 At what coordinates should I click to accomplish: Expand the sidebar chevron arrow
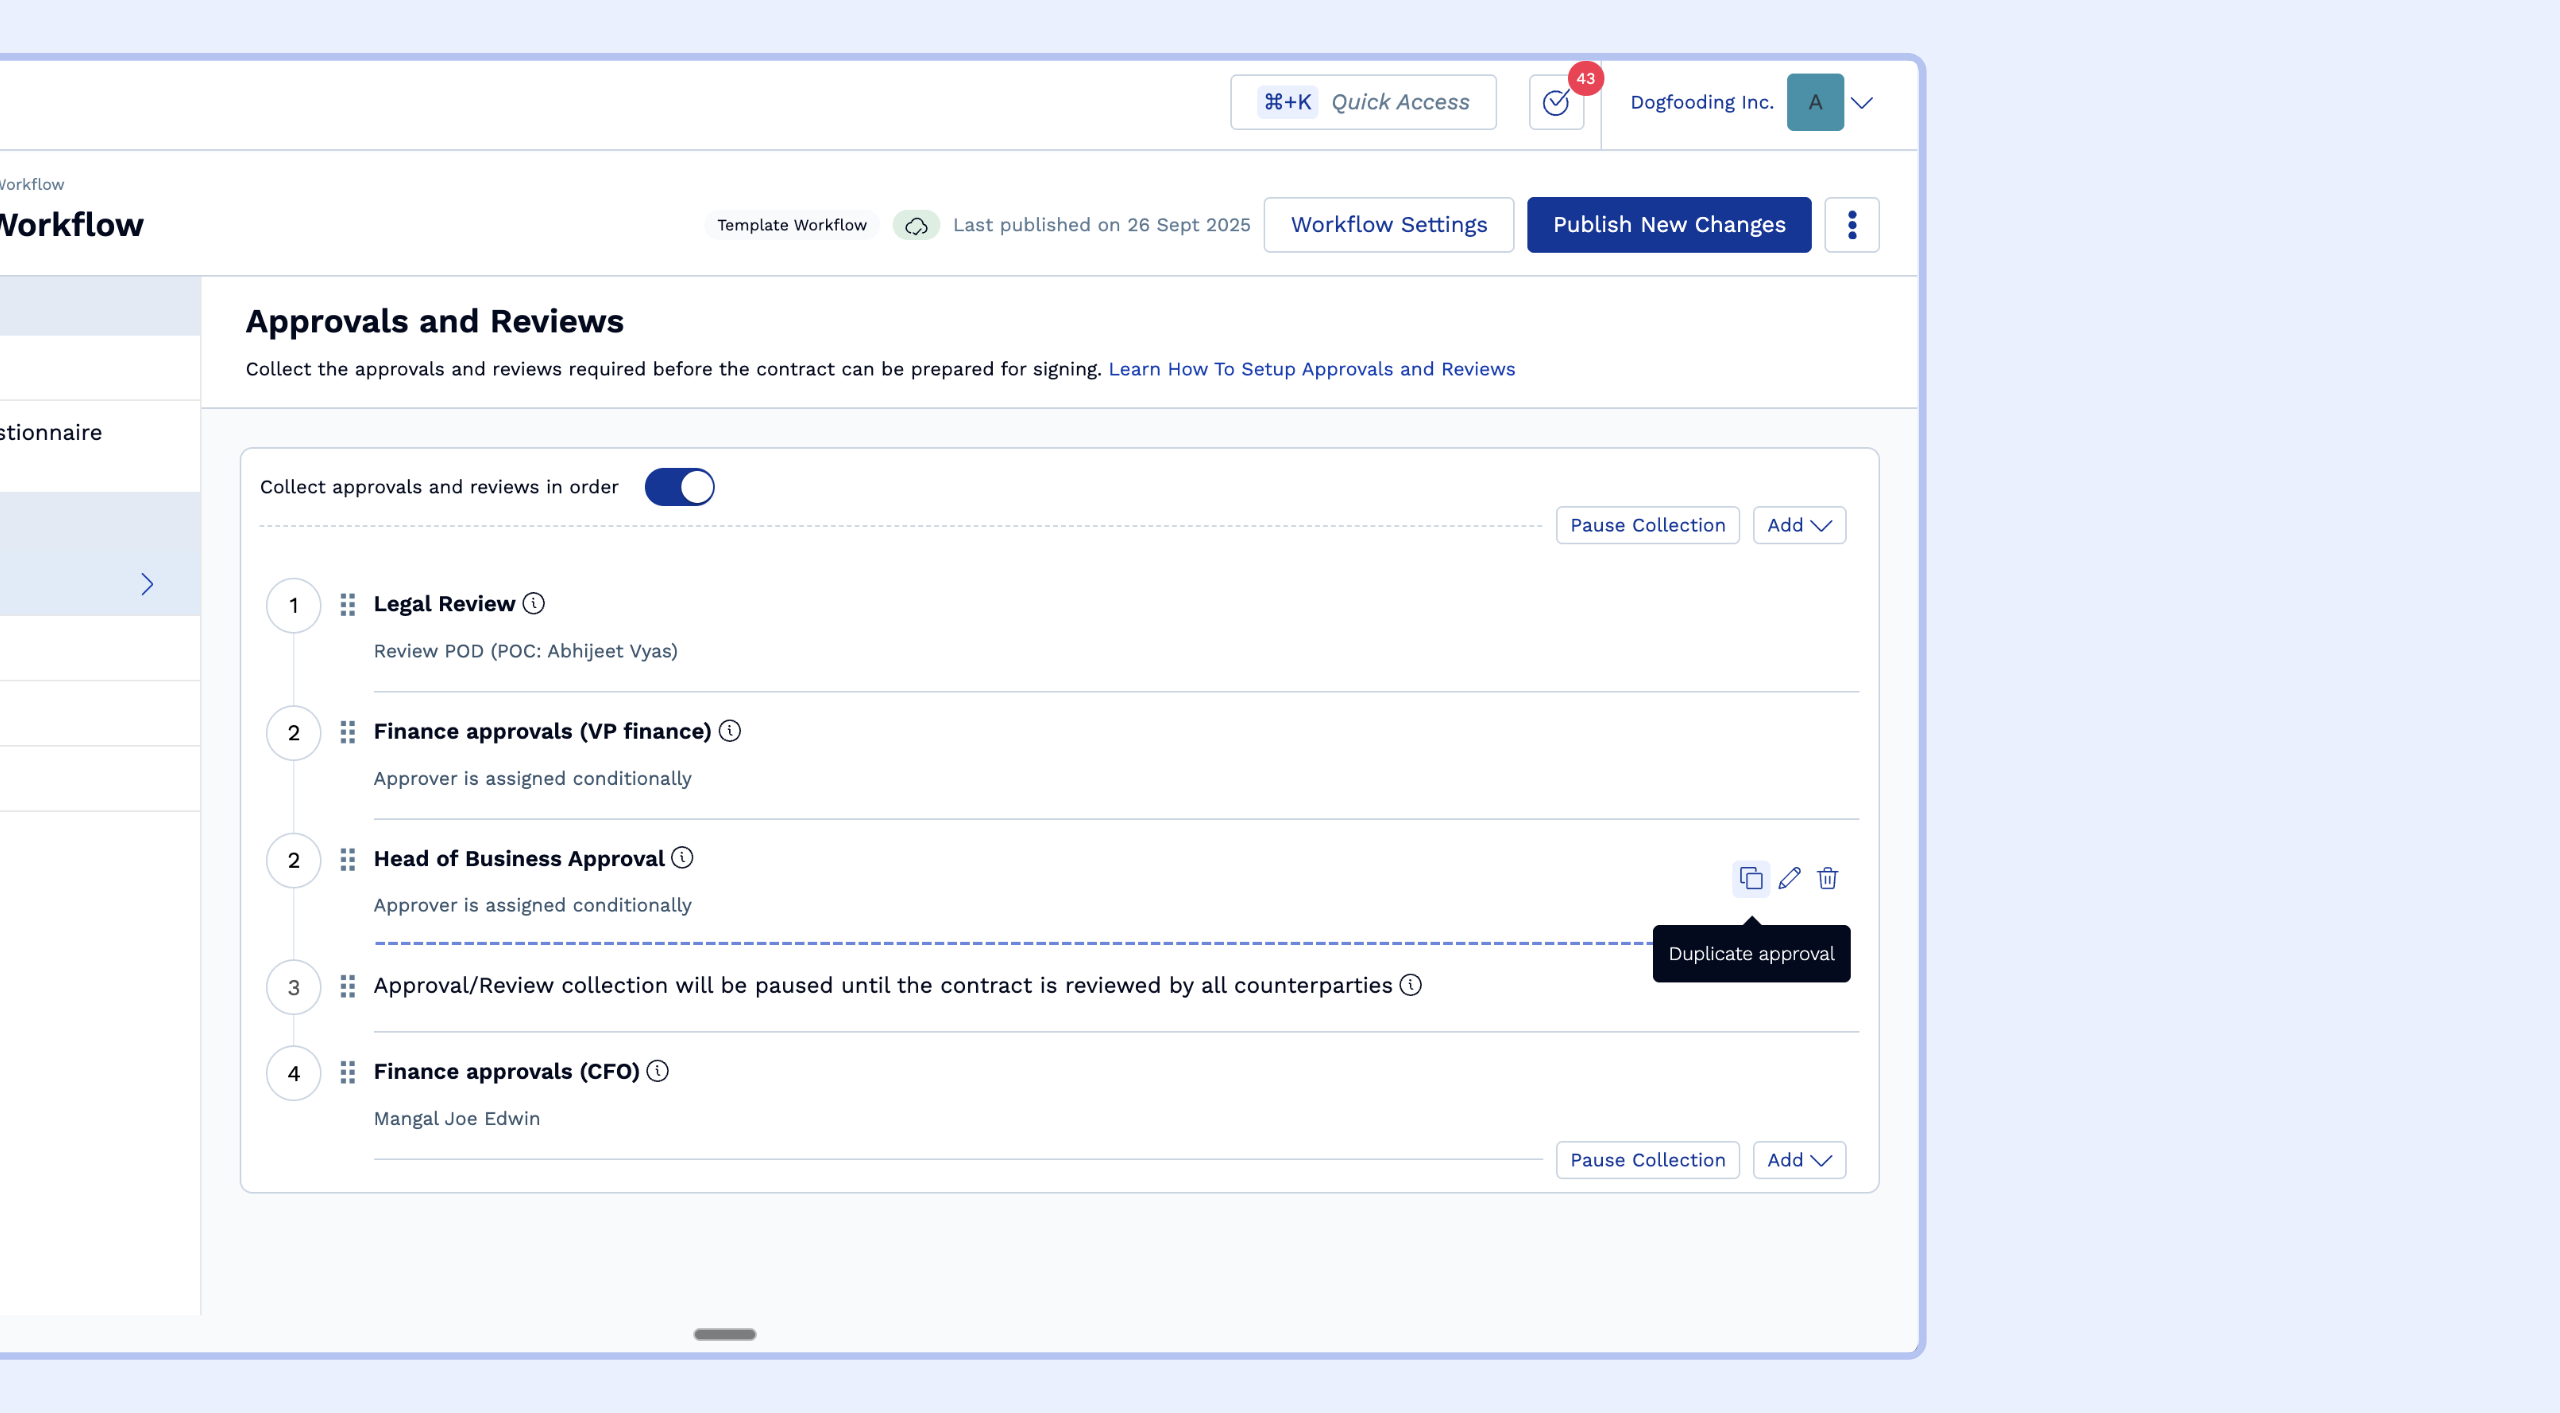pyautogui.click(x=147, y=584)
